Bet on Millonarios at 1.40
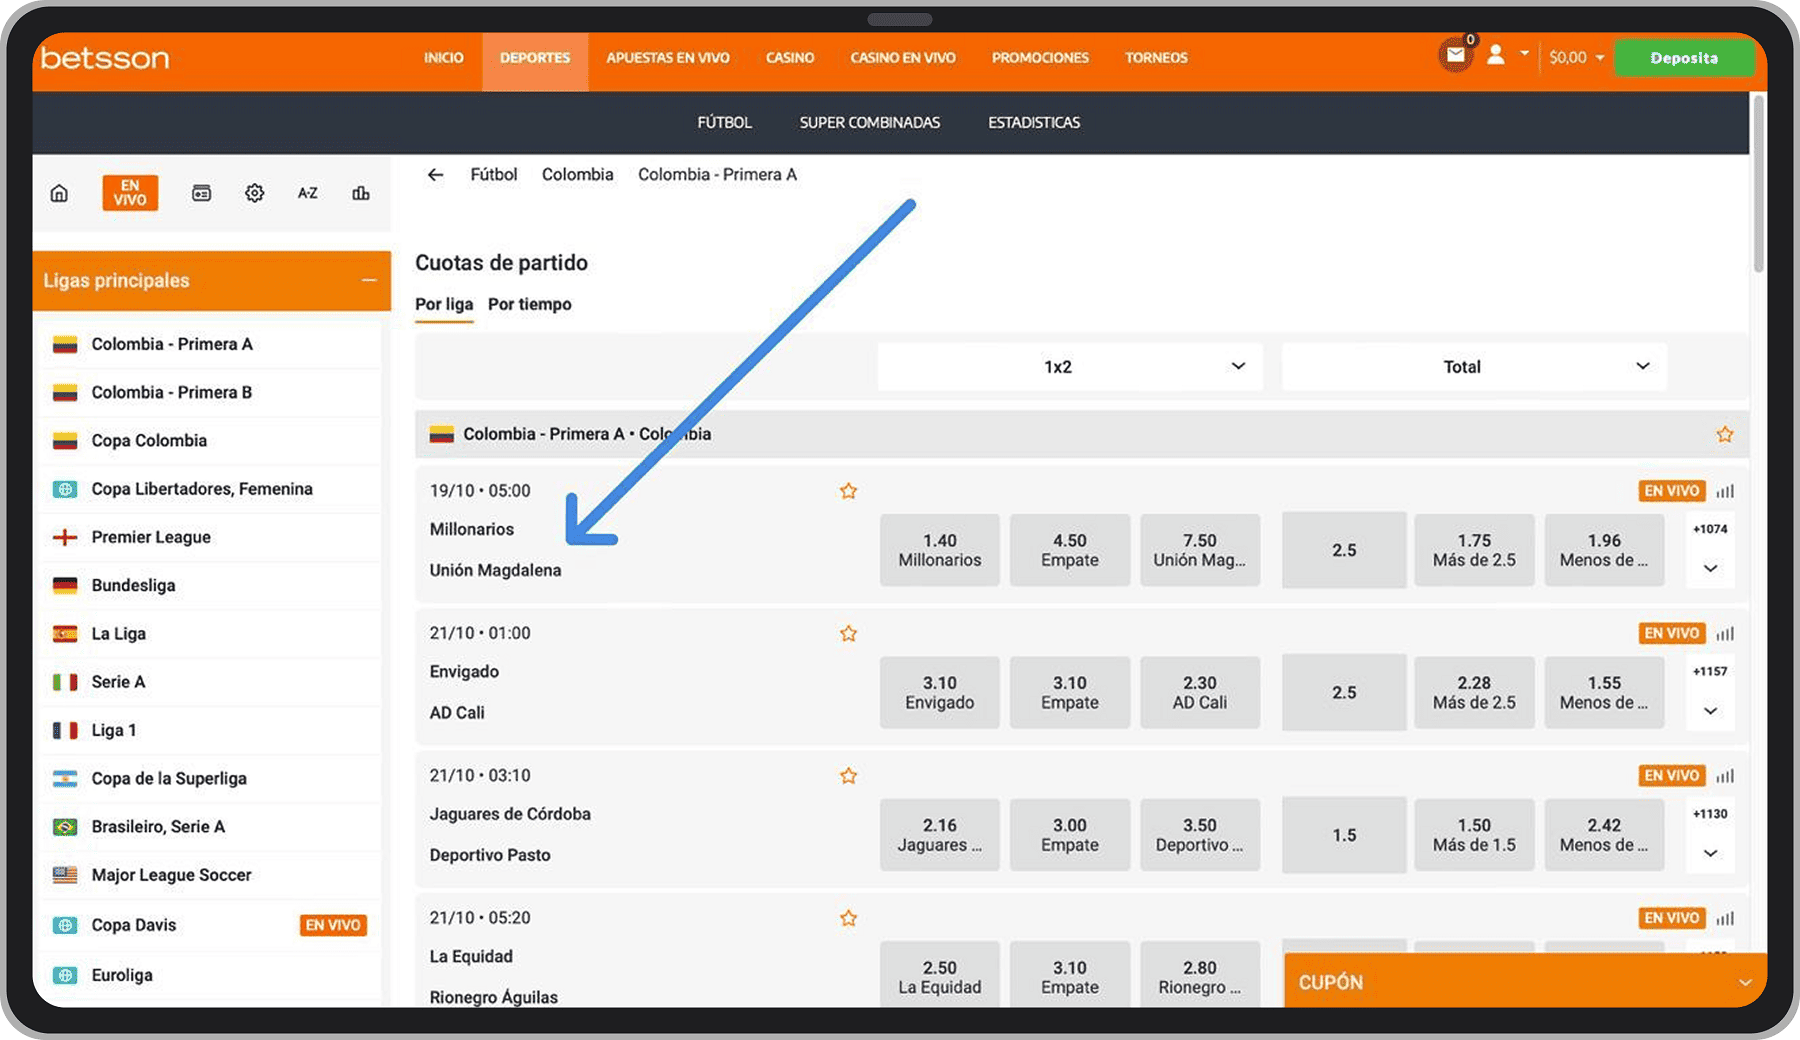1800x1040 pixels. pos(940,550)
